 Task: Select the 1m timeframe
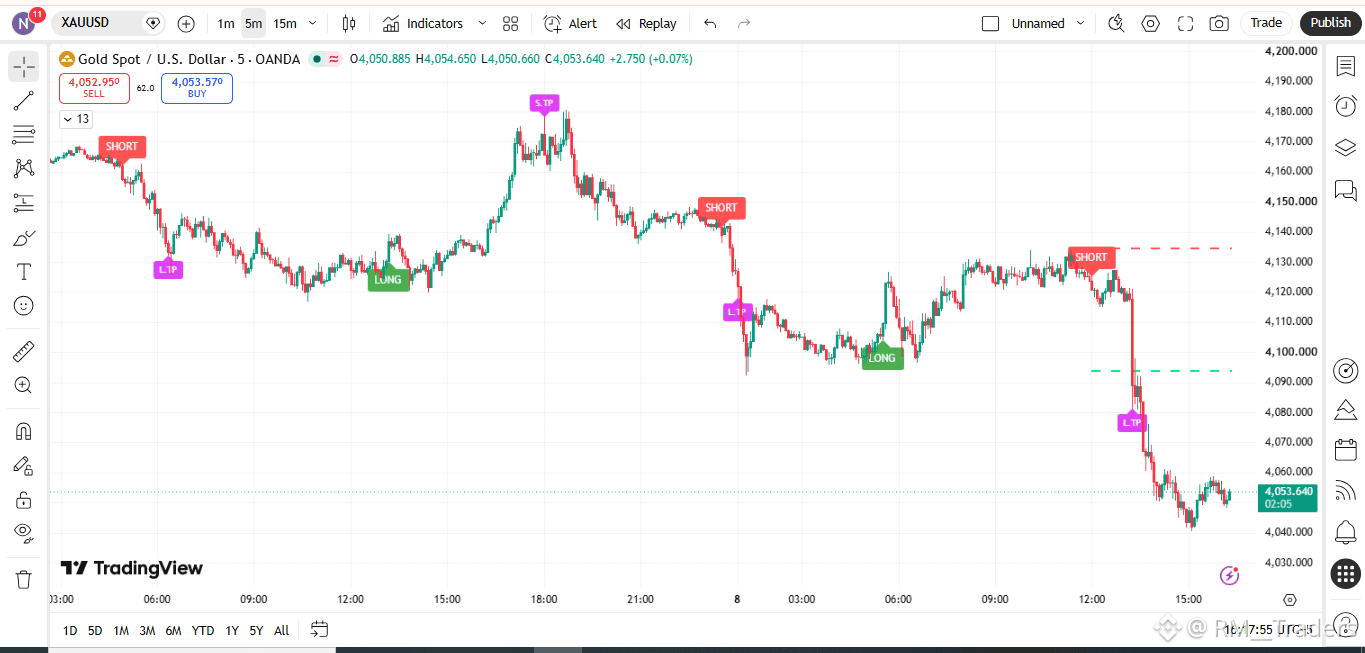click(226, 23)
